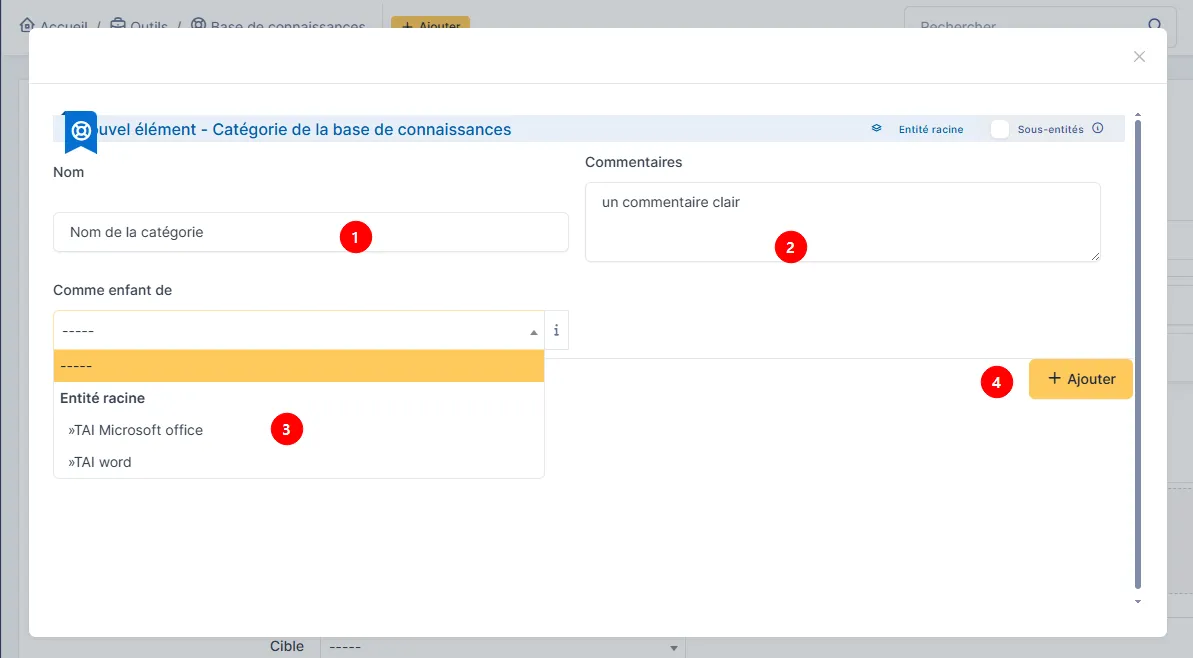Click the Sous-entités label
This screenshot has width=1193, height=658.
click(x=1050, y=129)
